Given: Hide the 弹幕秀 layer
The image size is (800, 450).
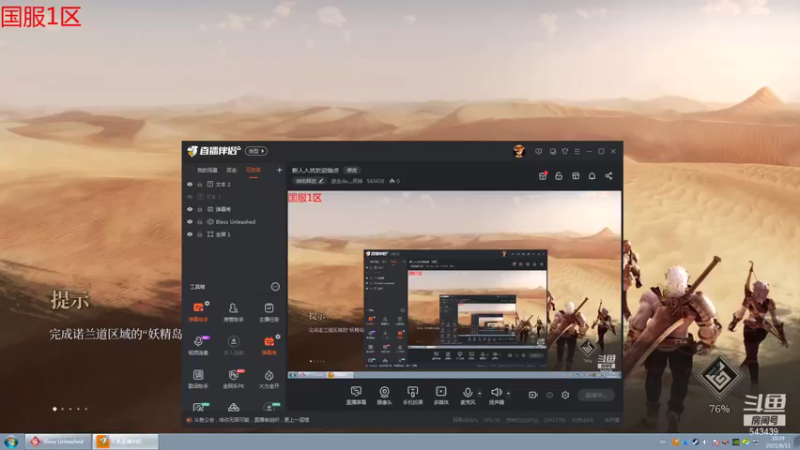Looking at the screenshot, I should [x=190, y=209].
